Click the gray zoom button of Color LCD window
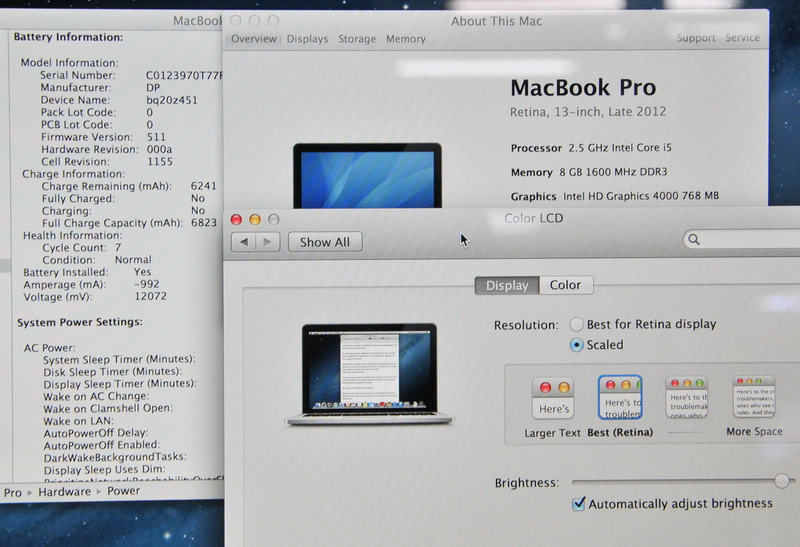 pos(274,219)
